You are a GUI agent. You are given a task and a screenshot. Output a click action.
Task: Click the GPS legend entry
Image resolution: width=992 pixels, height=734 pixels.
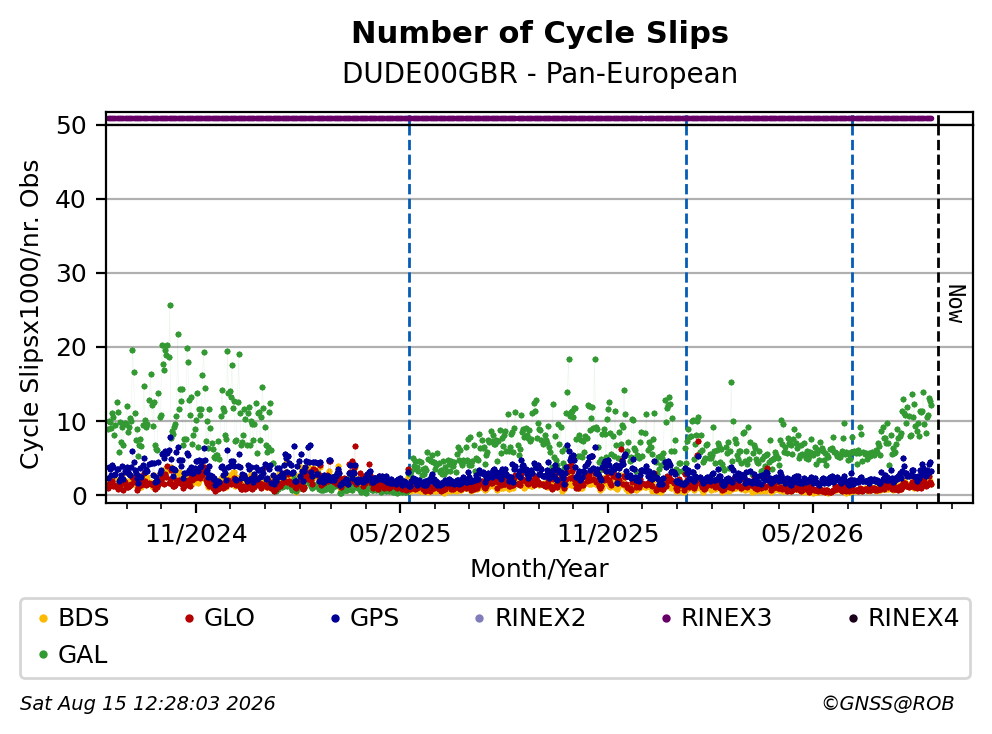click(x=364, y=618)
